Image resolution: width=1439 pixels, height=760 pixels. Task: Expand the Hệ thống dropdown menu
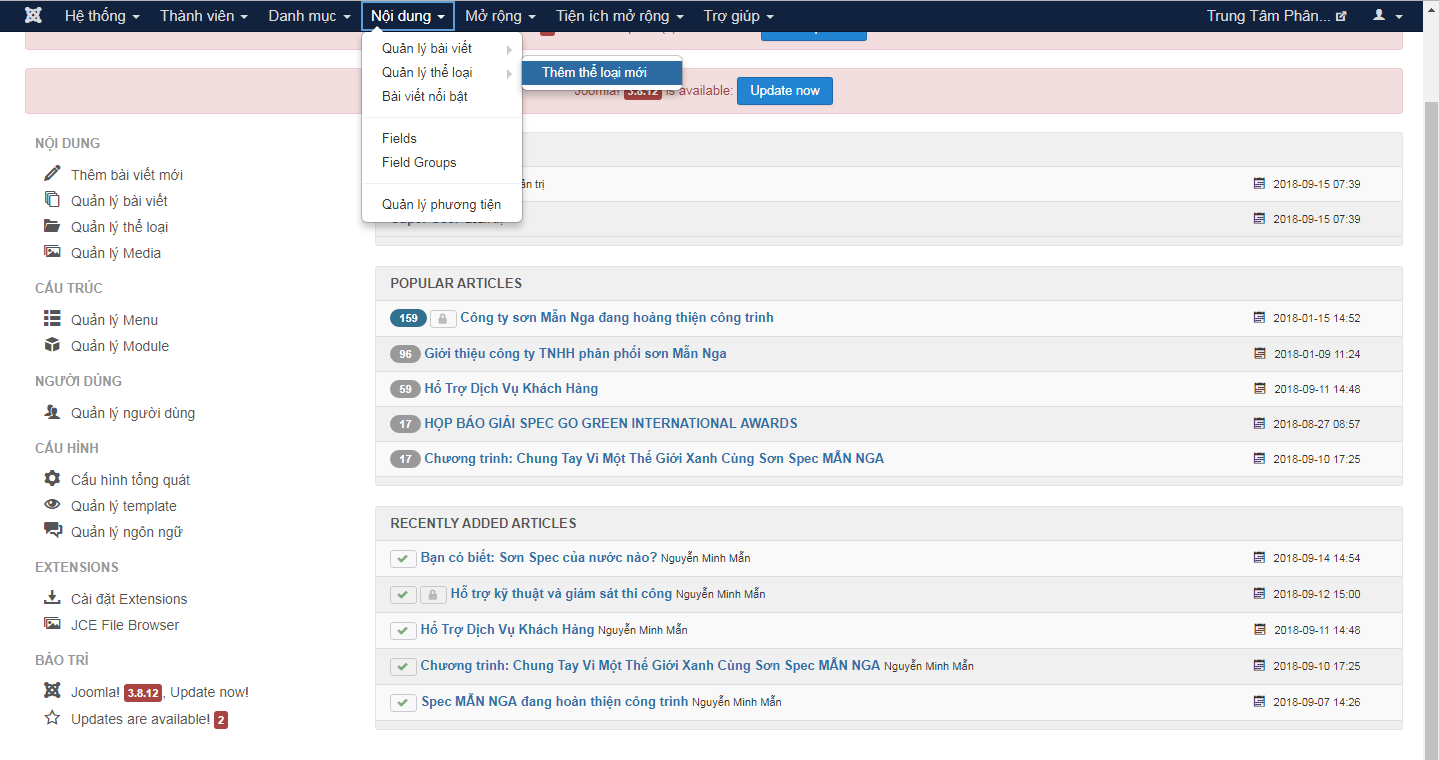(x=102, y=16)
